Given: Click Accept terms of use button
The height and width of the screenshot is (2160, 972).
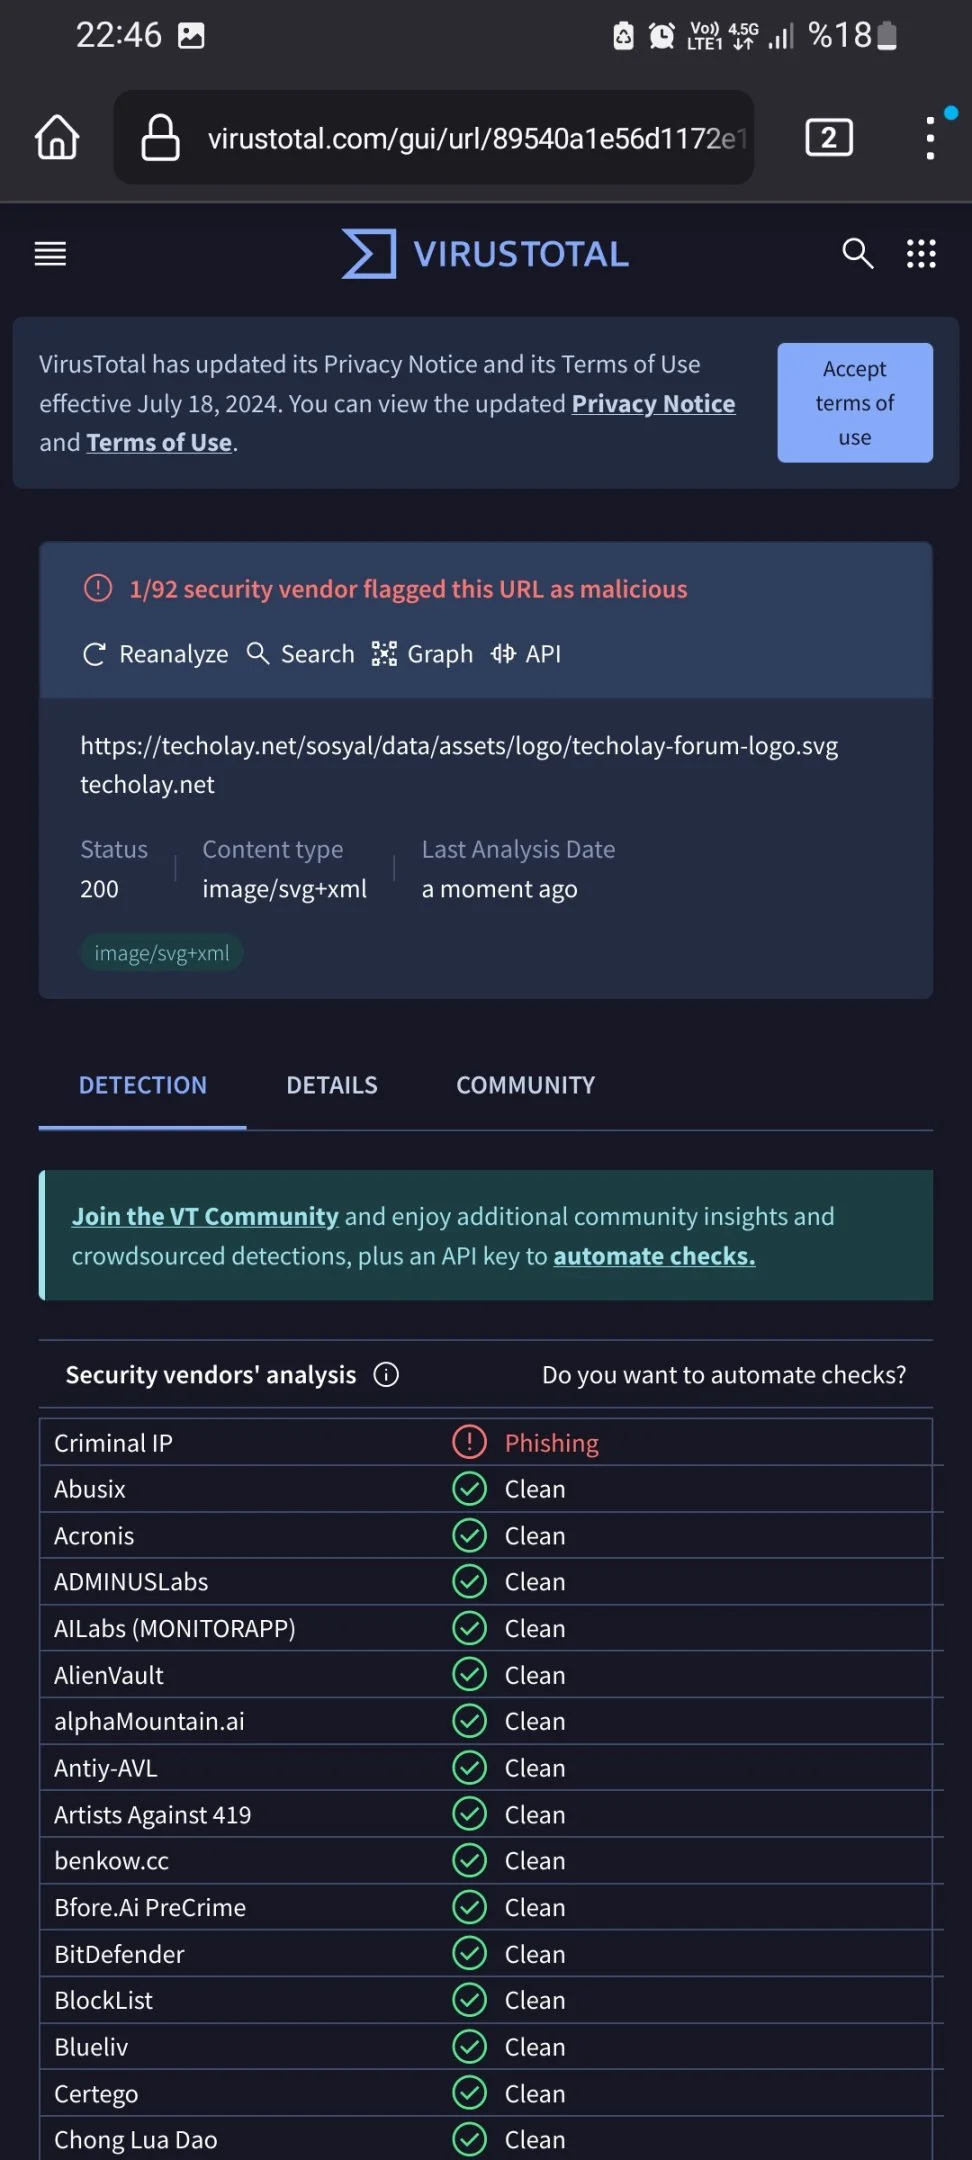Looking at the screenshot, I should click(855, 403).
